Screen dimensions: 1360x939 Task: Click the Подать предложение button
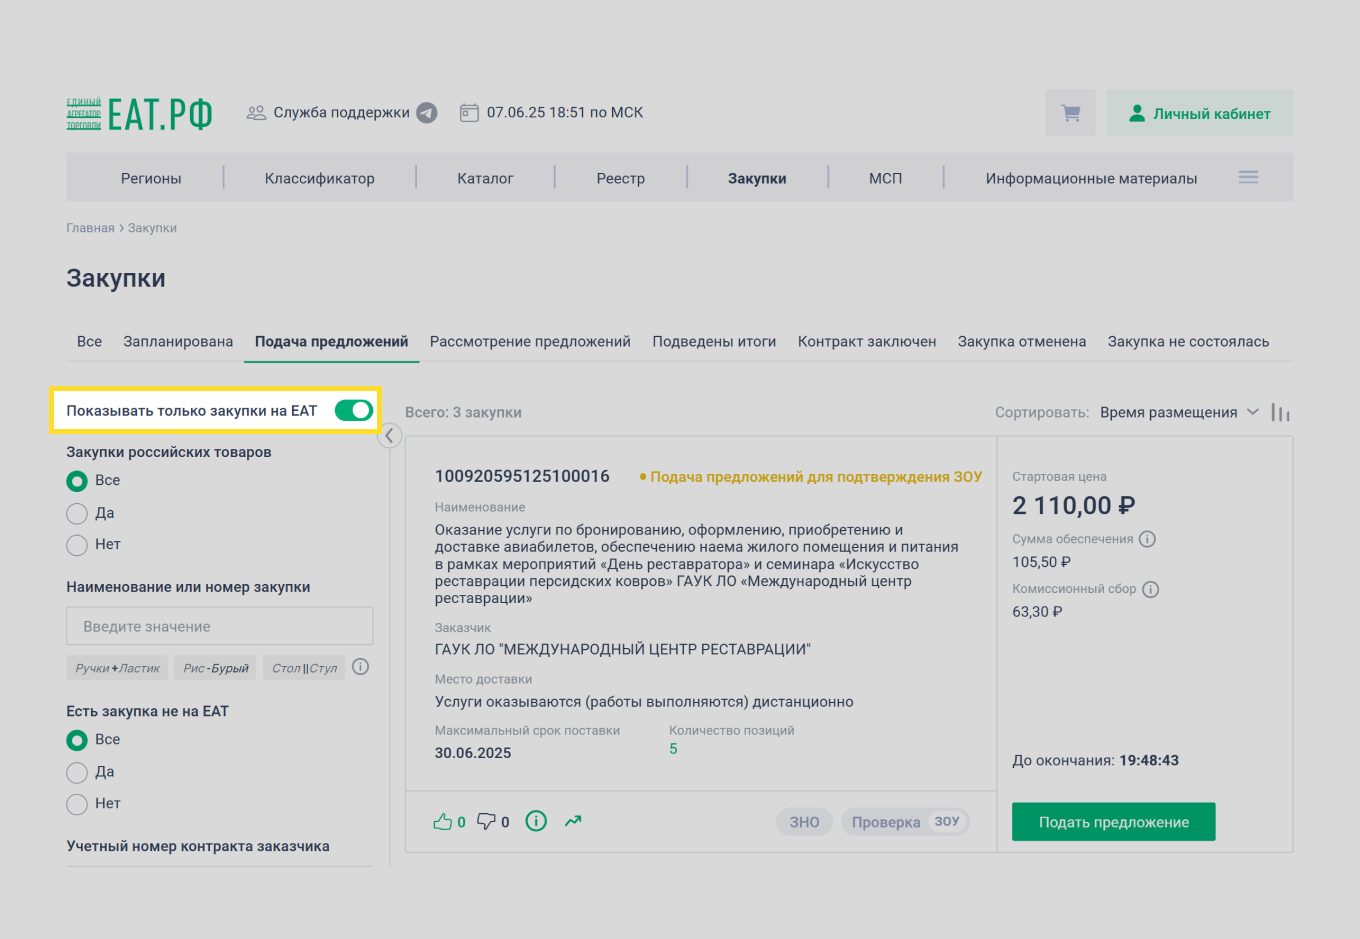pos(1113,821)
